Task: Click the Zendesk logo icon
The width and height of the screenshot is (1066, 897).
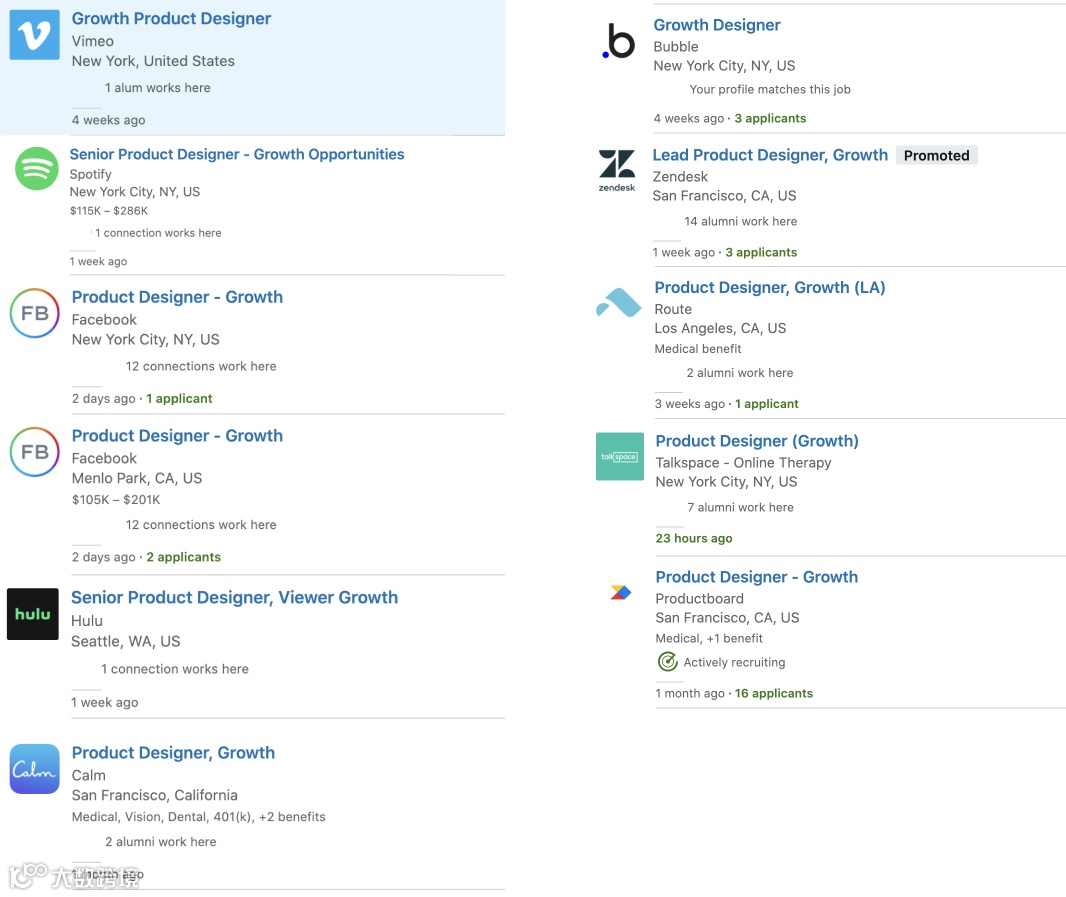Action: pos(617,170)
